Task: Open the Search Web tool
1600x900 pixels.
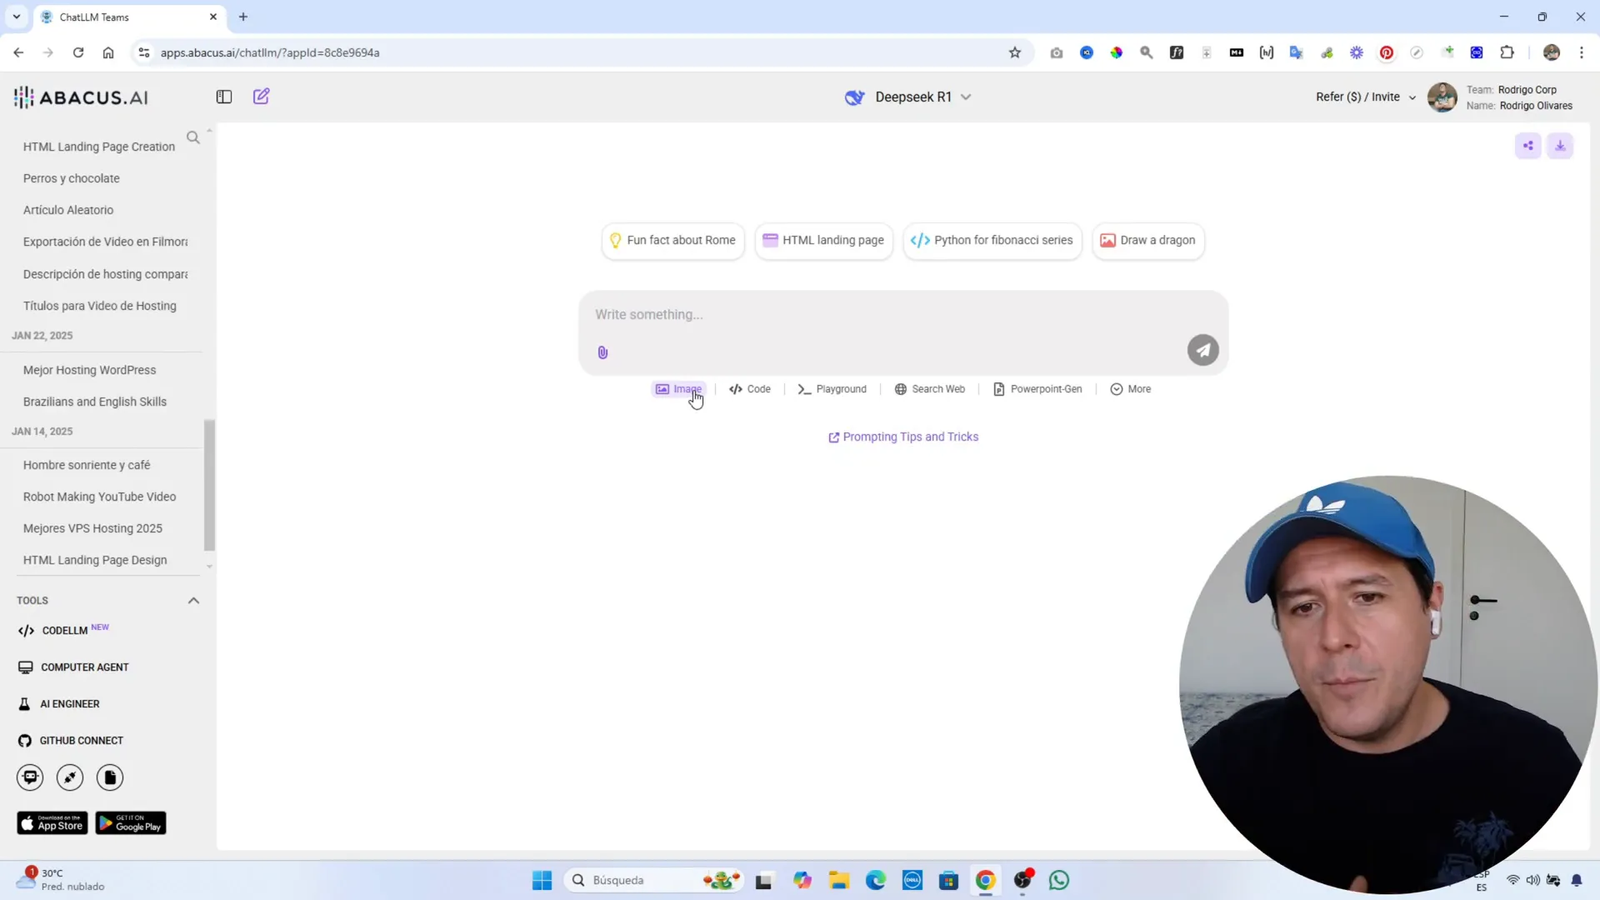Action: pos(929,389)
